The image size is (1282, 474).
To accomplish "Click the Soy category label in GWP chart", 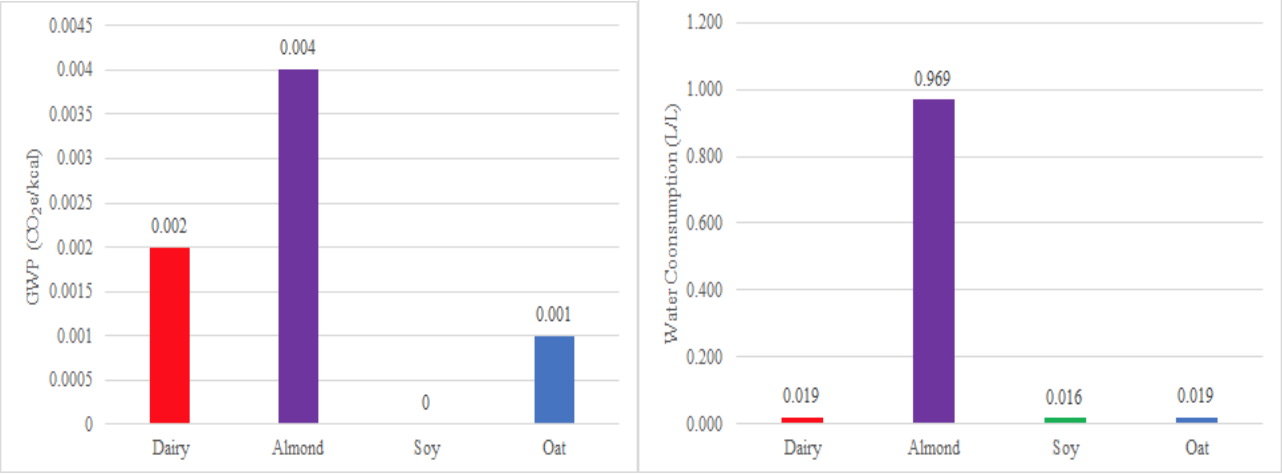I will (x=426, y=448).
